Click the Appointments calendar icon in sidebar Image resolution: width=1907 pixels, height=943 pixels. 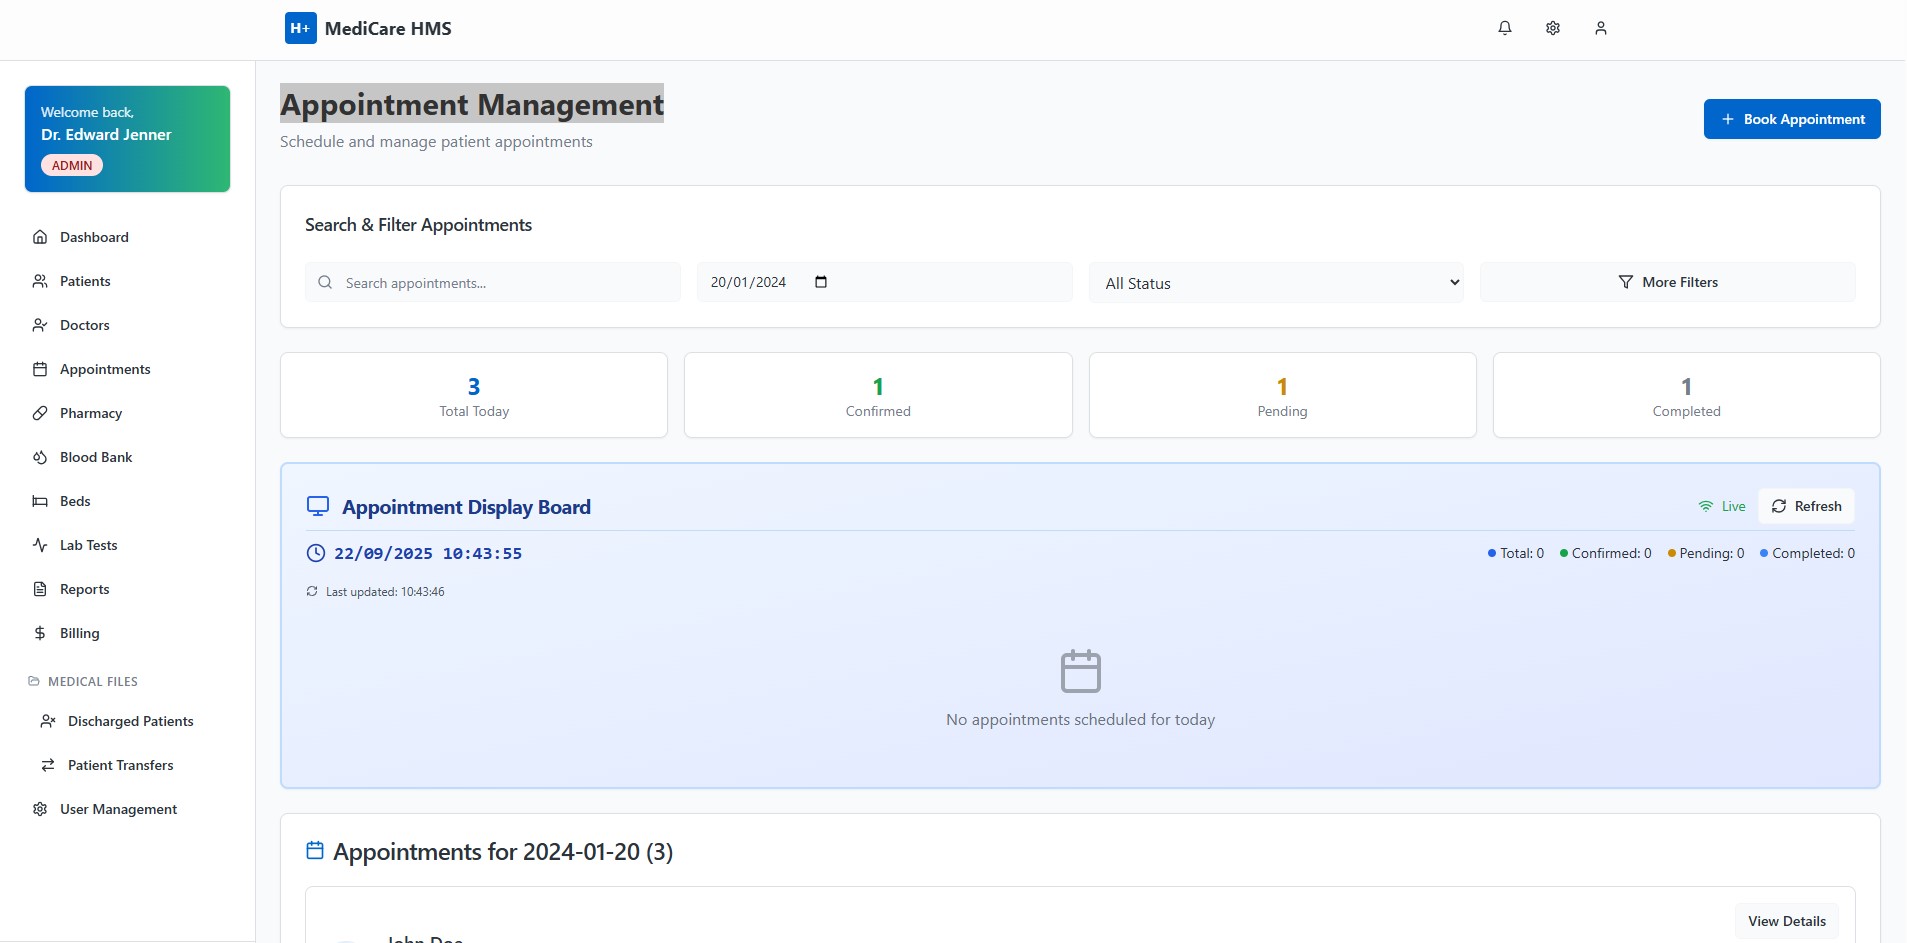(40, 369)
